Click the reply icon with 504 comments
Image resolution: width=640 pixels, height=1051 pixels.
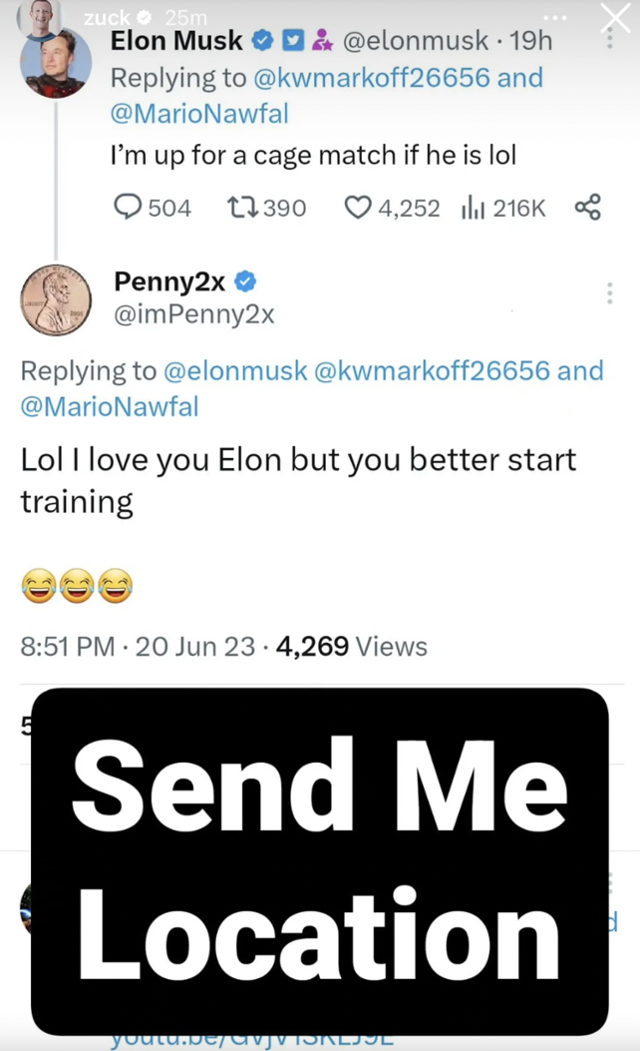tap(128, 207)
